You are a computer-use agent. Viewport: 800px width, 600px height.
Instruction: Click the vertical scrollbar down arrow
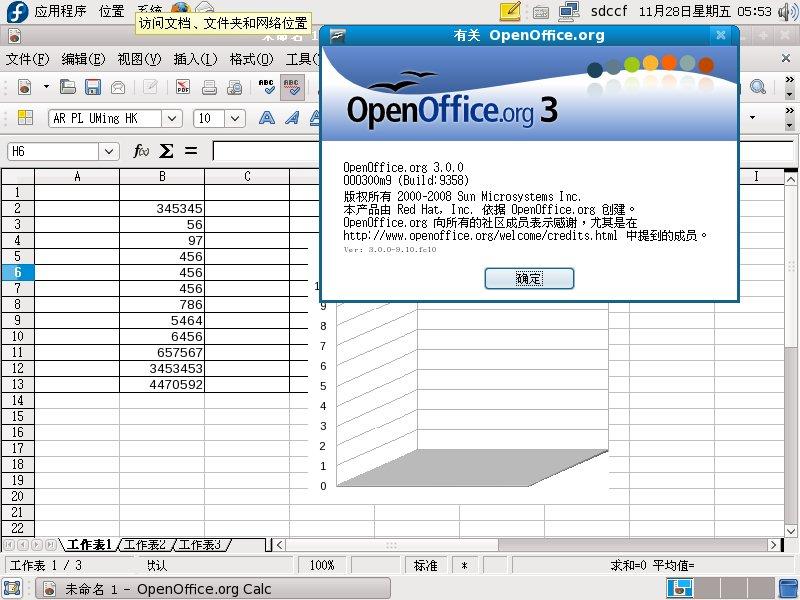coord(790,531)
